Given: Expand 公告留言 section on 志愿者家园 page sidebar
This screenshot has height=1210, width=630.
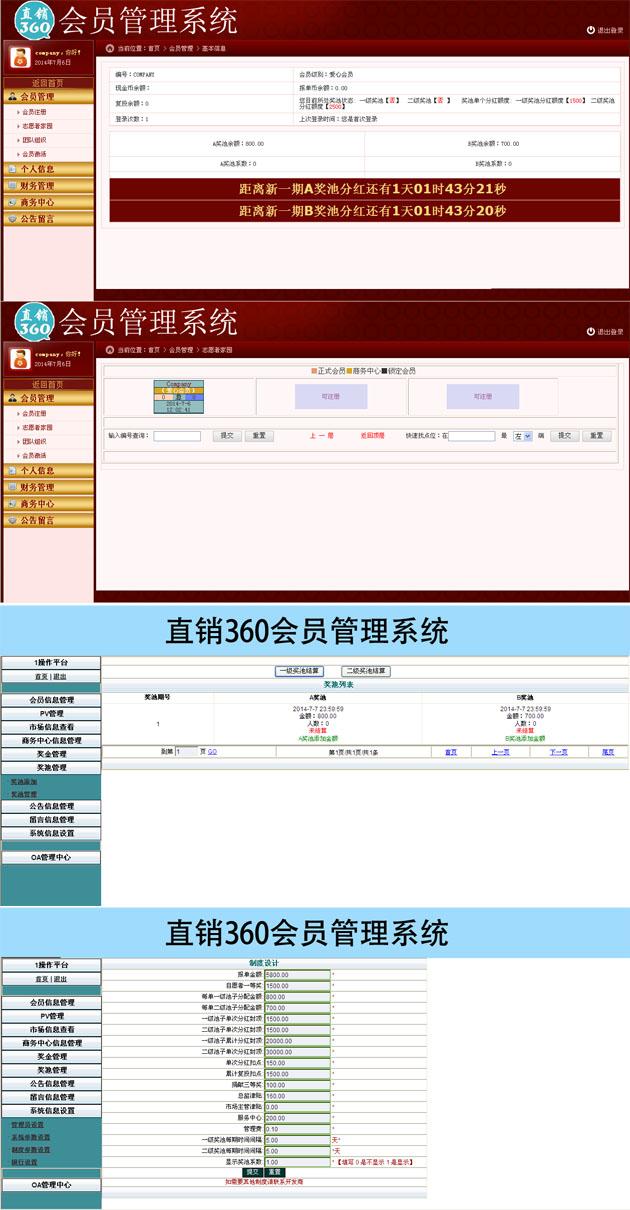Looking at the screenshot, I should click(x=48, y=520).
